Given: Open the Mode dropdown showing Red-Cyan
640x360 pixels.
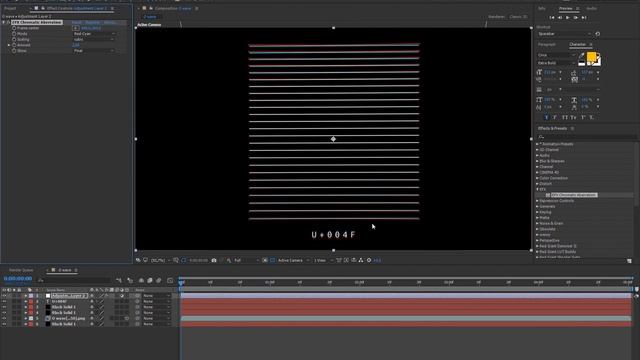Looking at the screenshot, I should (x=94, y=34).
